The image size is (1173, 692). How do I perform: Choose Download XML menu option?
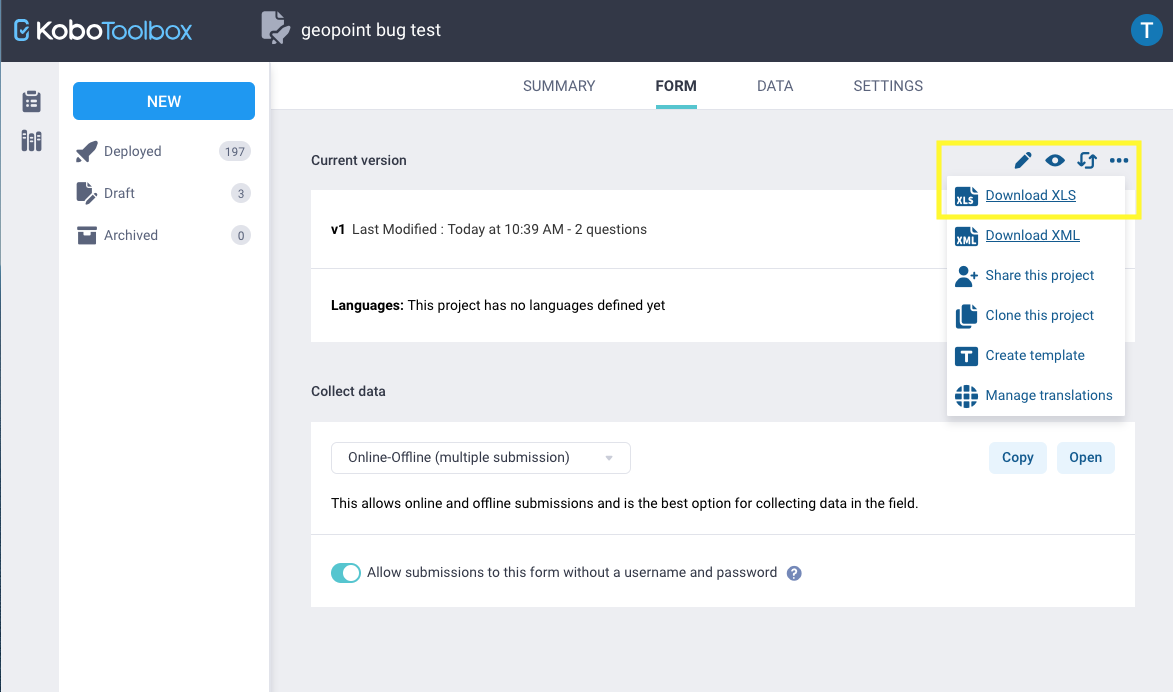(x=1032, y=236)
